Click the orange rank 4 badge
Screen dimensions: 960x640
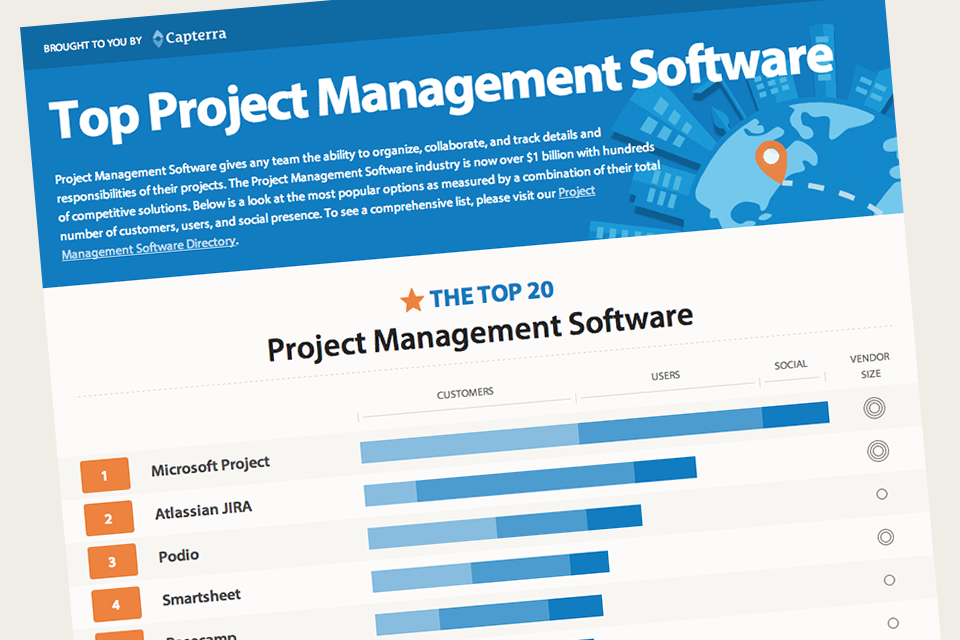pyautogui.click(x=116, y=604)
